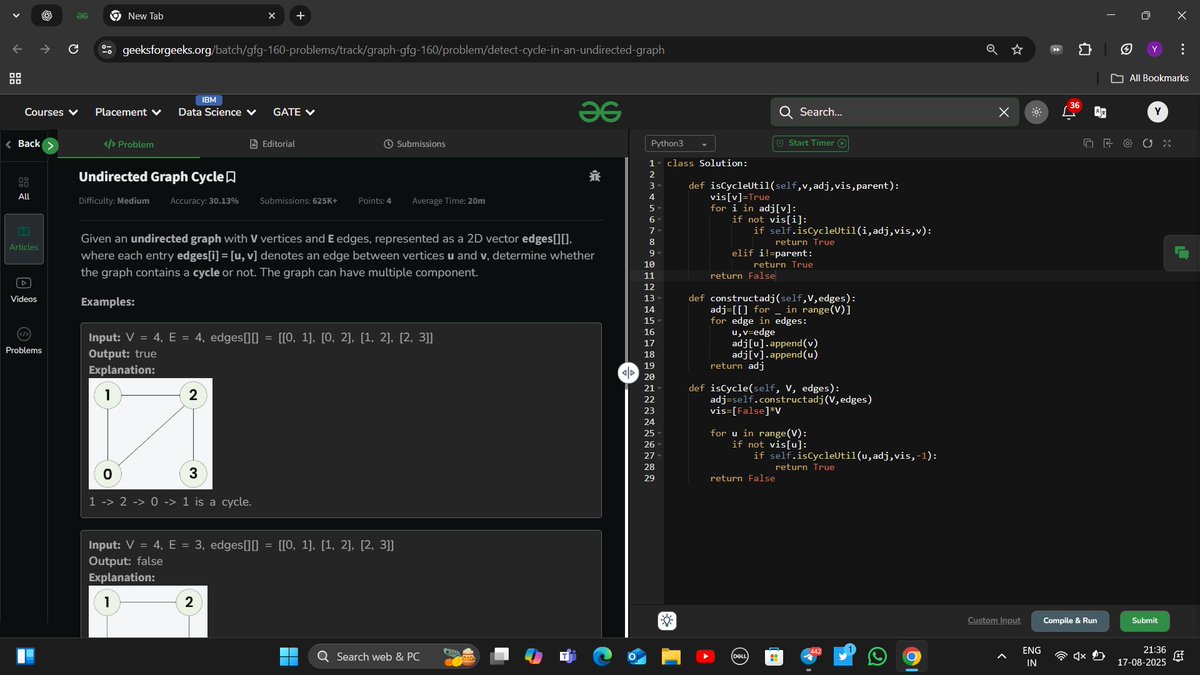Viewport: 1200px width, 675px height.
Task: Open Videos in the left sidebar
Action: (x=24, y=290)
